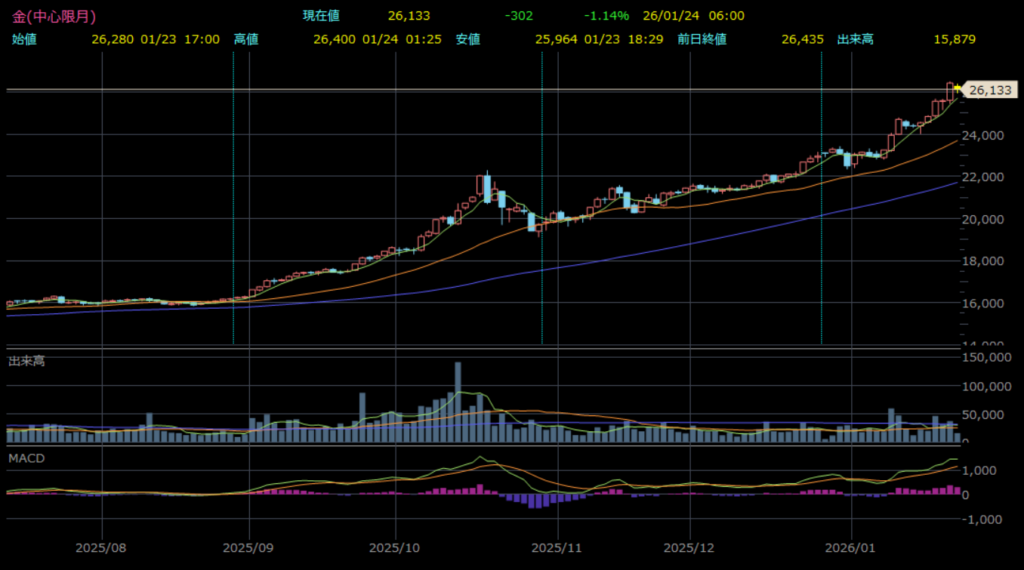This screenshot has width=1024, height=570.
Task: Click the 現在値 label in the header
Action: pyautogui.click(x=322, y=16)
